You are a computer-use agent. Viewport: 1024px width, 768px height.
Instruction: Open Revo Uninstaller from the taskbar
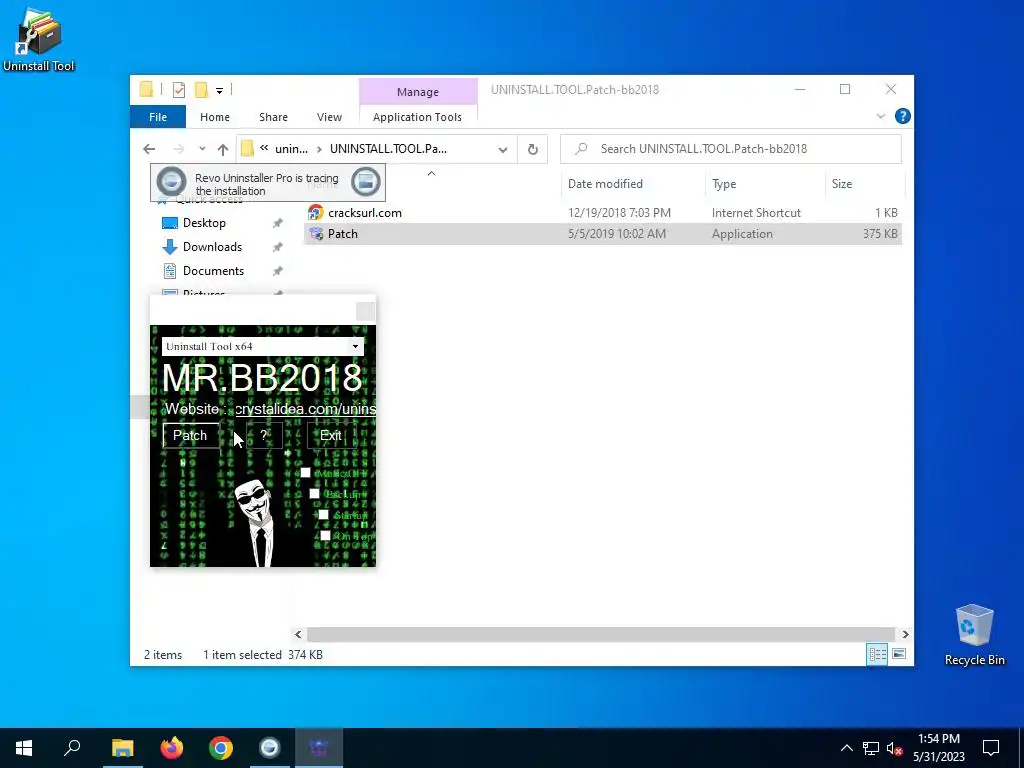coord(270,748)
